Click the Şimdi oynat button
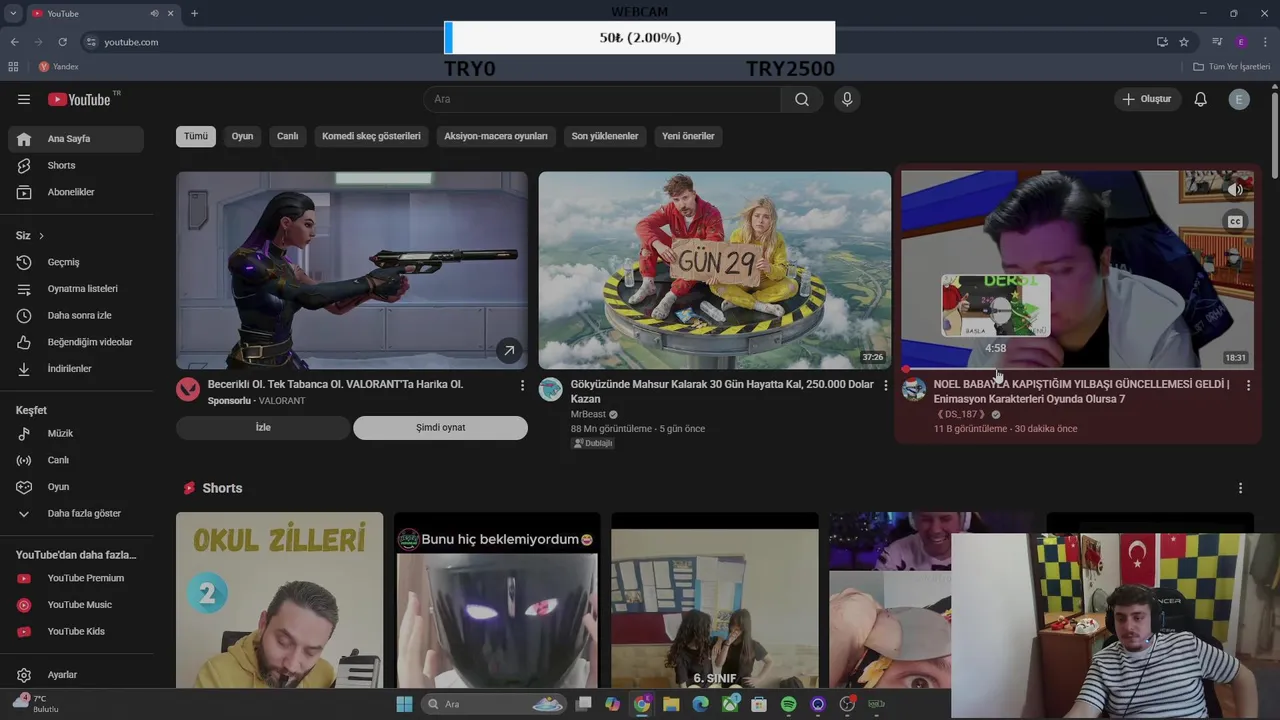This screenshot has width=1280, height=720. (441, 428)
